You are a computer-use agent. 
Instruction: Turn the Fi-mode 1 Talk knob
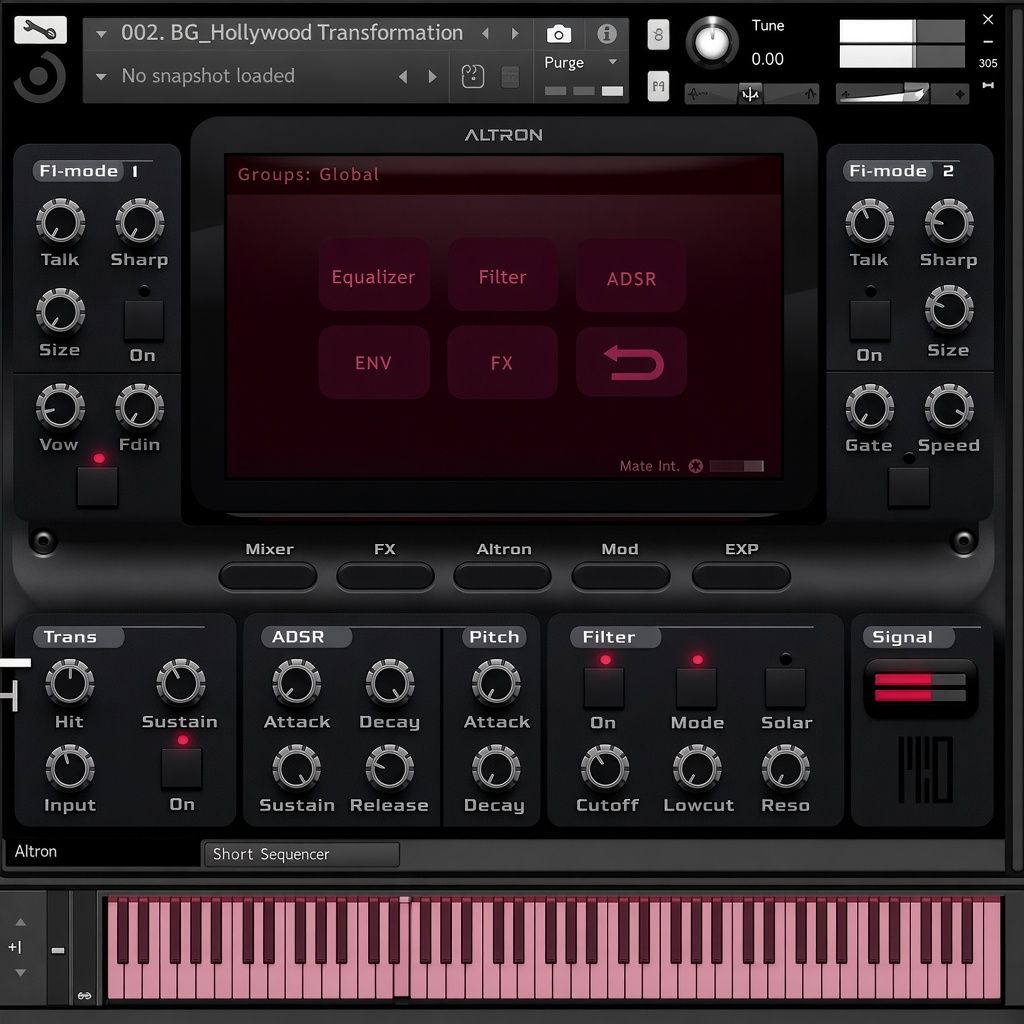(x=60, y=222)
